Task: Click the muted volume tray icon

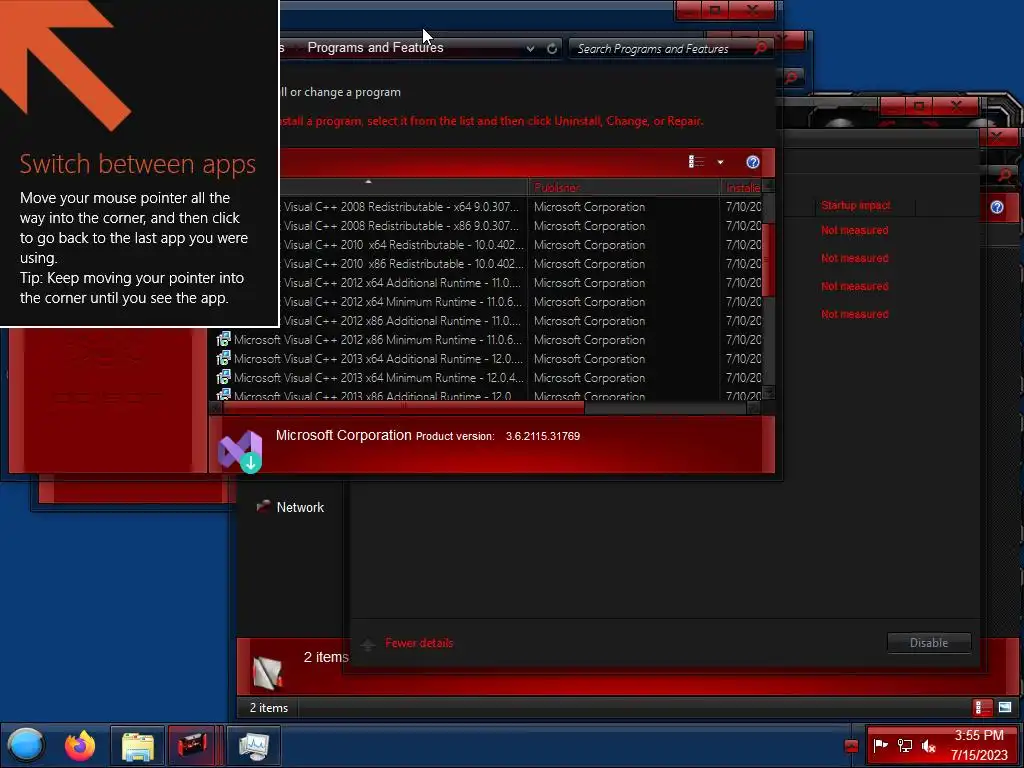Action: point(928,745)
